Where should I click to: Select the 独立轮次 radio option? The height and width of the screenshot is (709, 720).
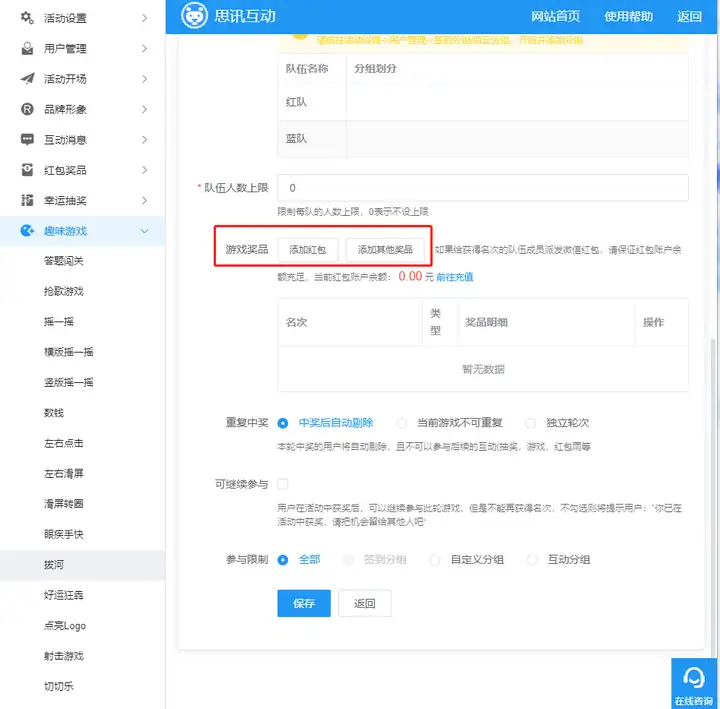click(530, 423)
